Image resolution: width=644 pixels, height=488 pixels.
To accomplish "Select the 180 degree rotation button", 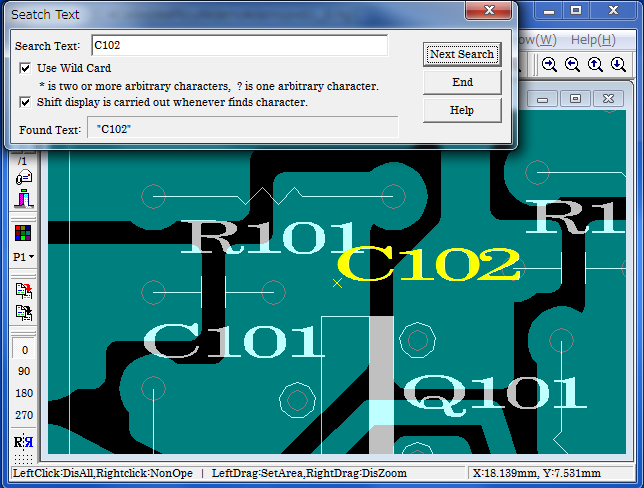I will point(24,393).
